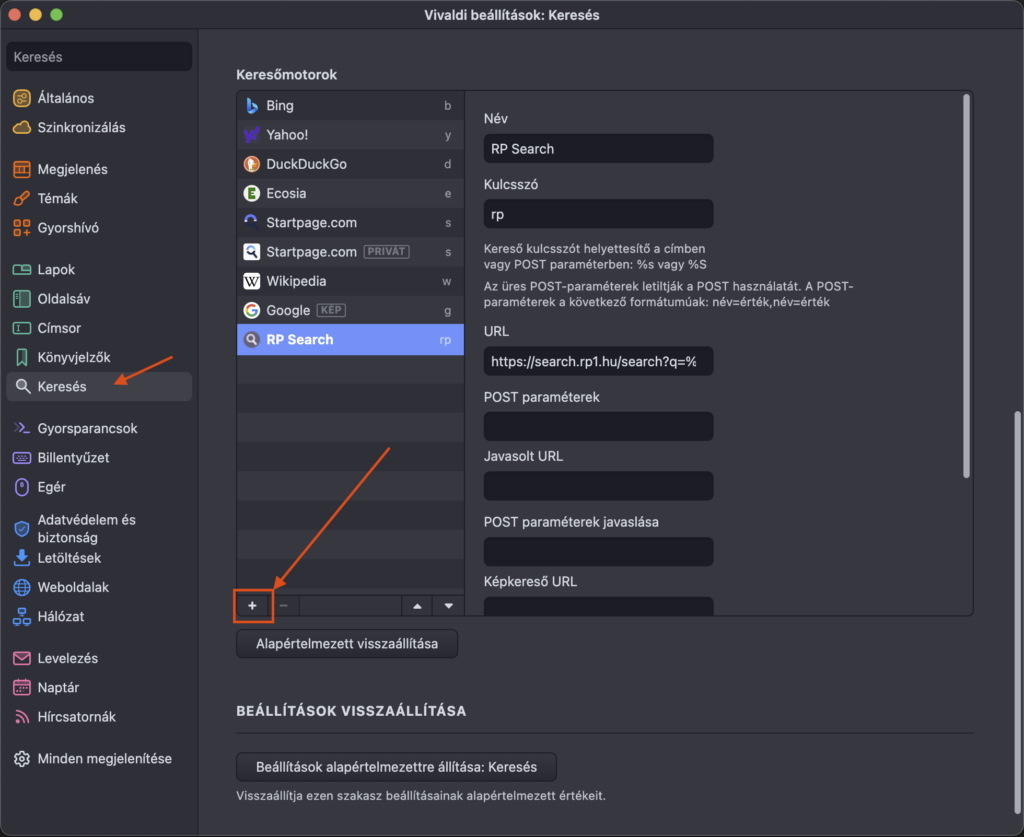
Task: Click the Hálózat network icon
Action: pos(22,617)
